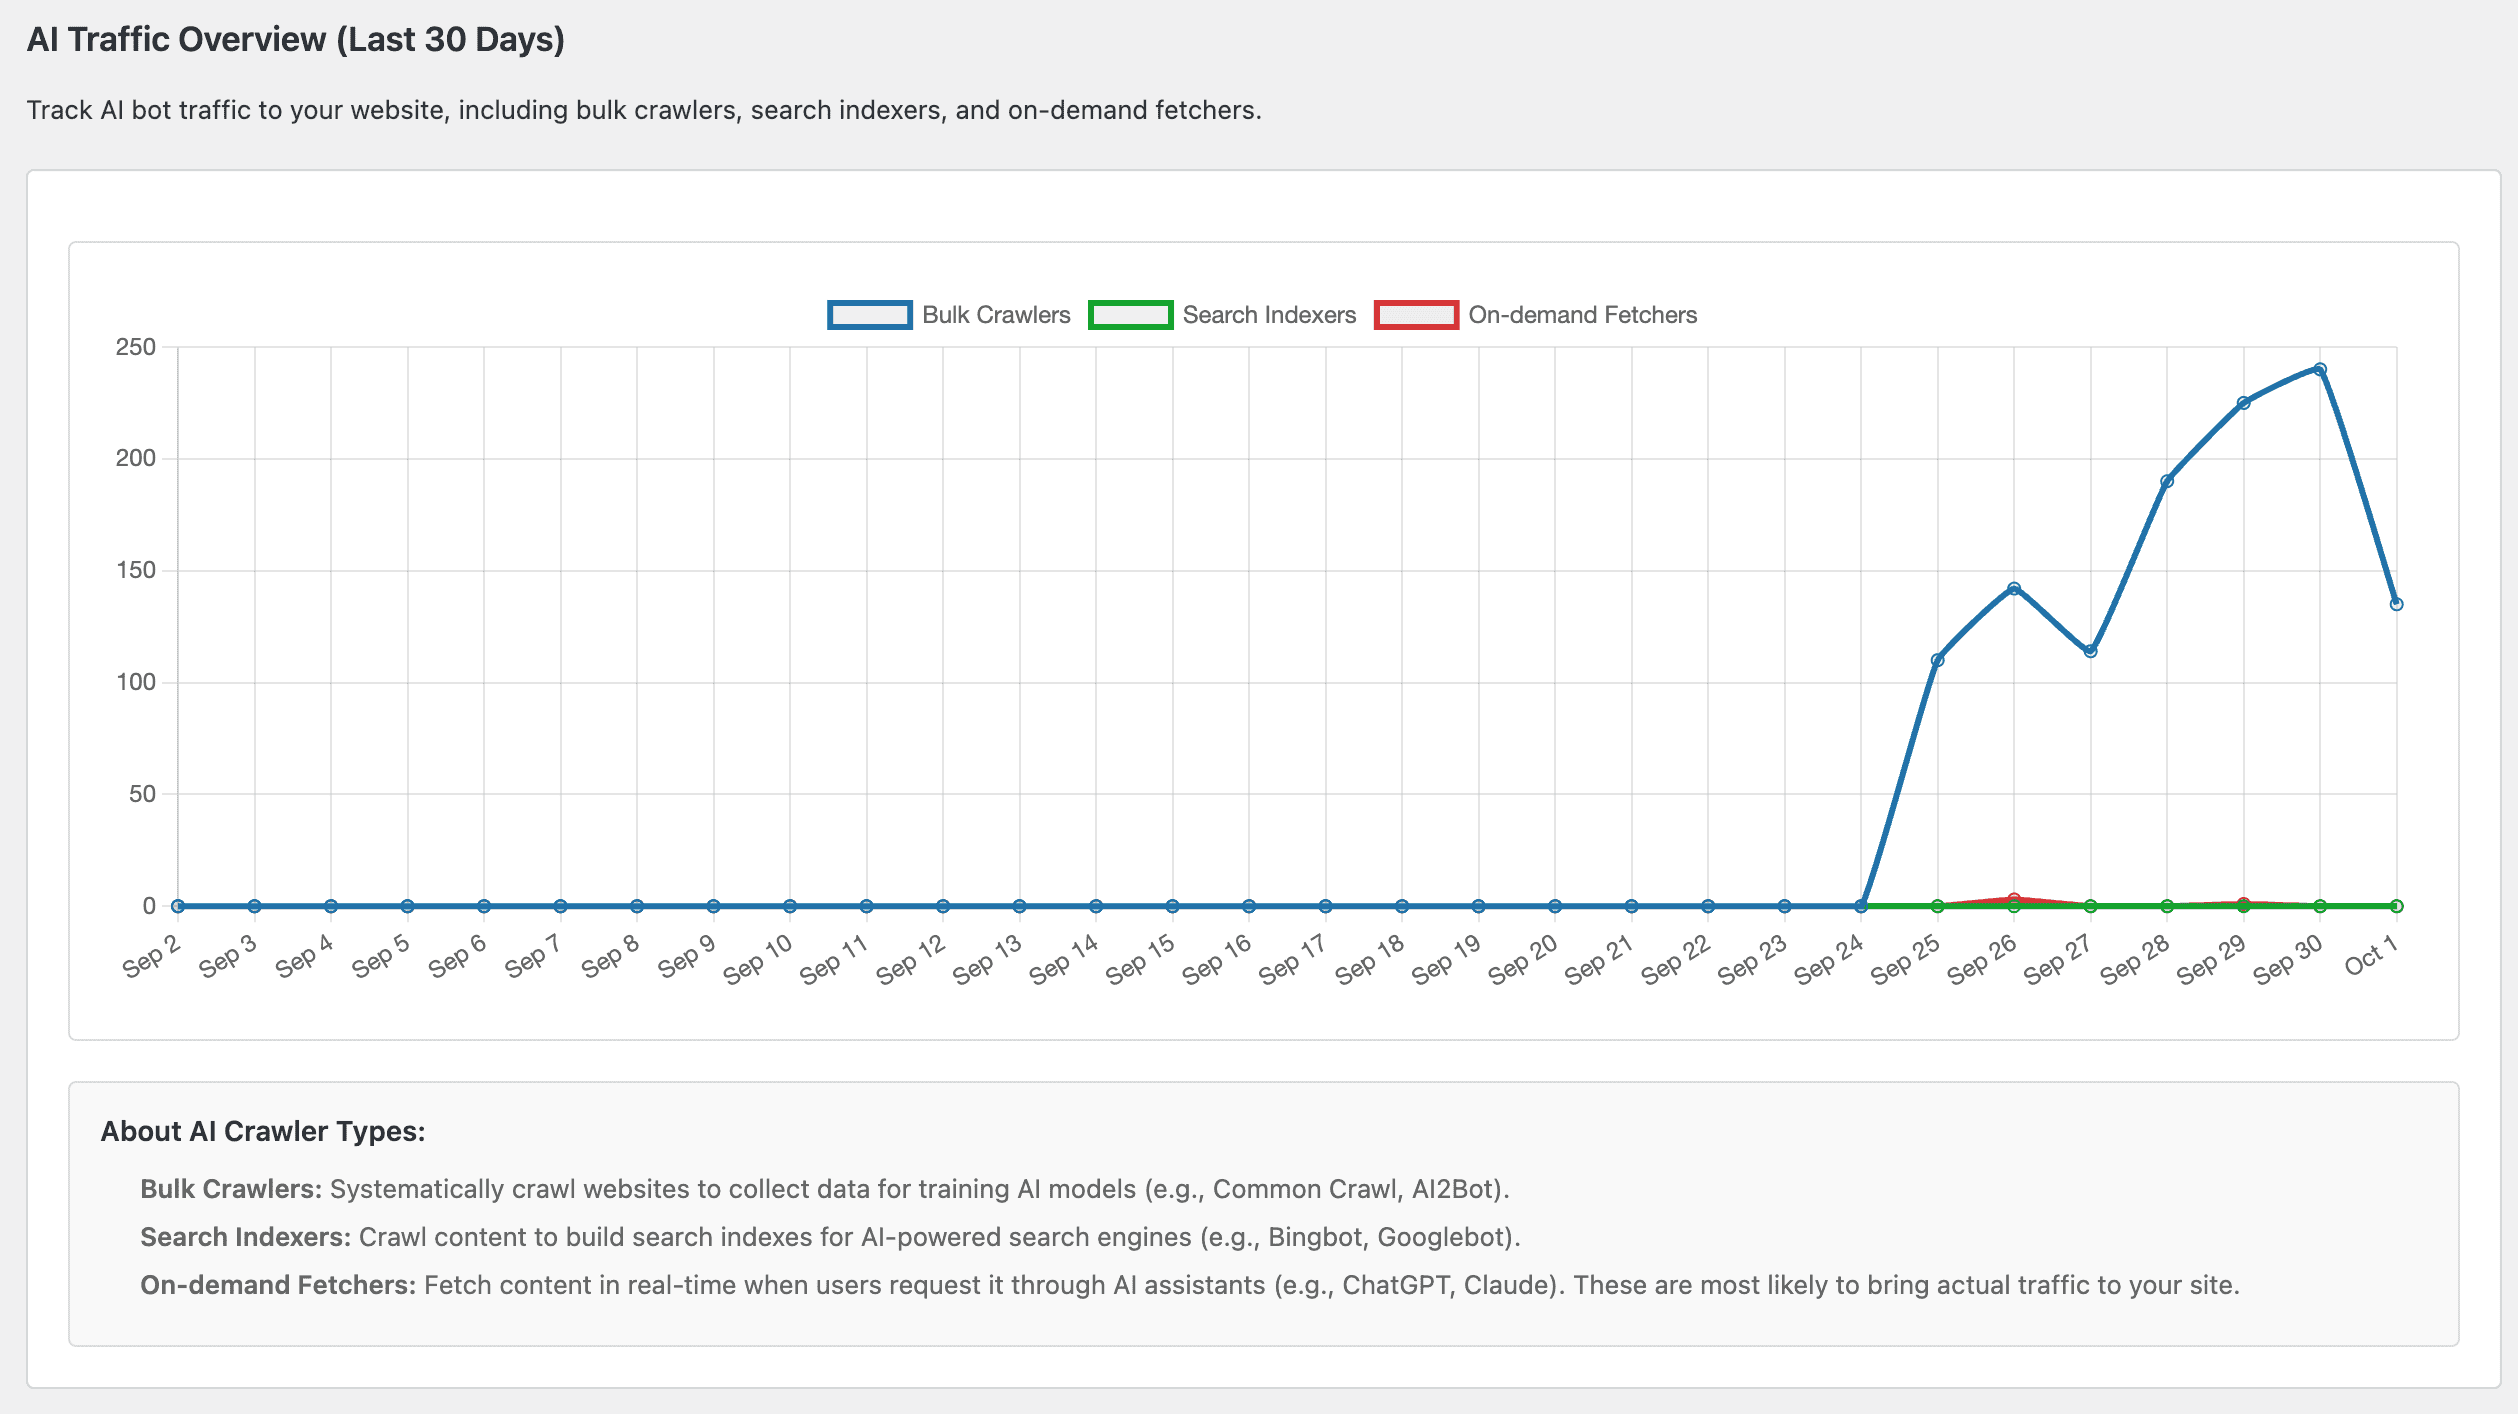Click the Sep 25 Bulk Crawlers data point
The height and width of the screenshot is (1414, 2518).
tap(1937, 660)
